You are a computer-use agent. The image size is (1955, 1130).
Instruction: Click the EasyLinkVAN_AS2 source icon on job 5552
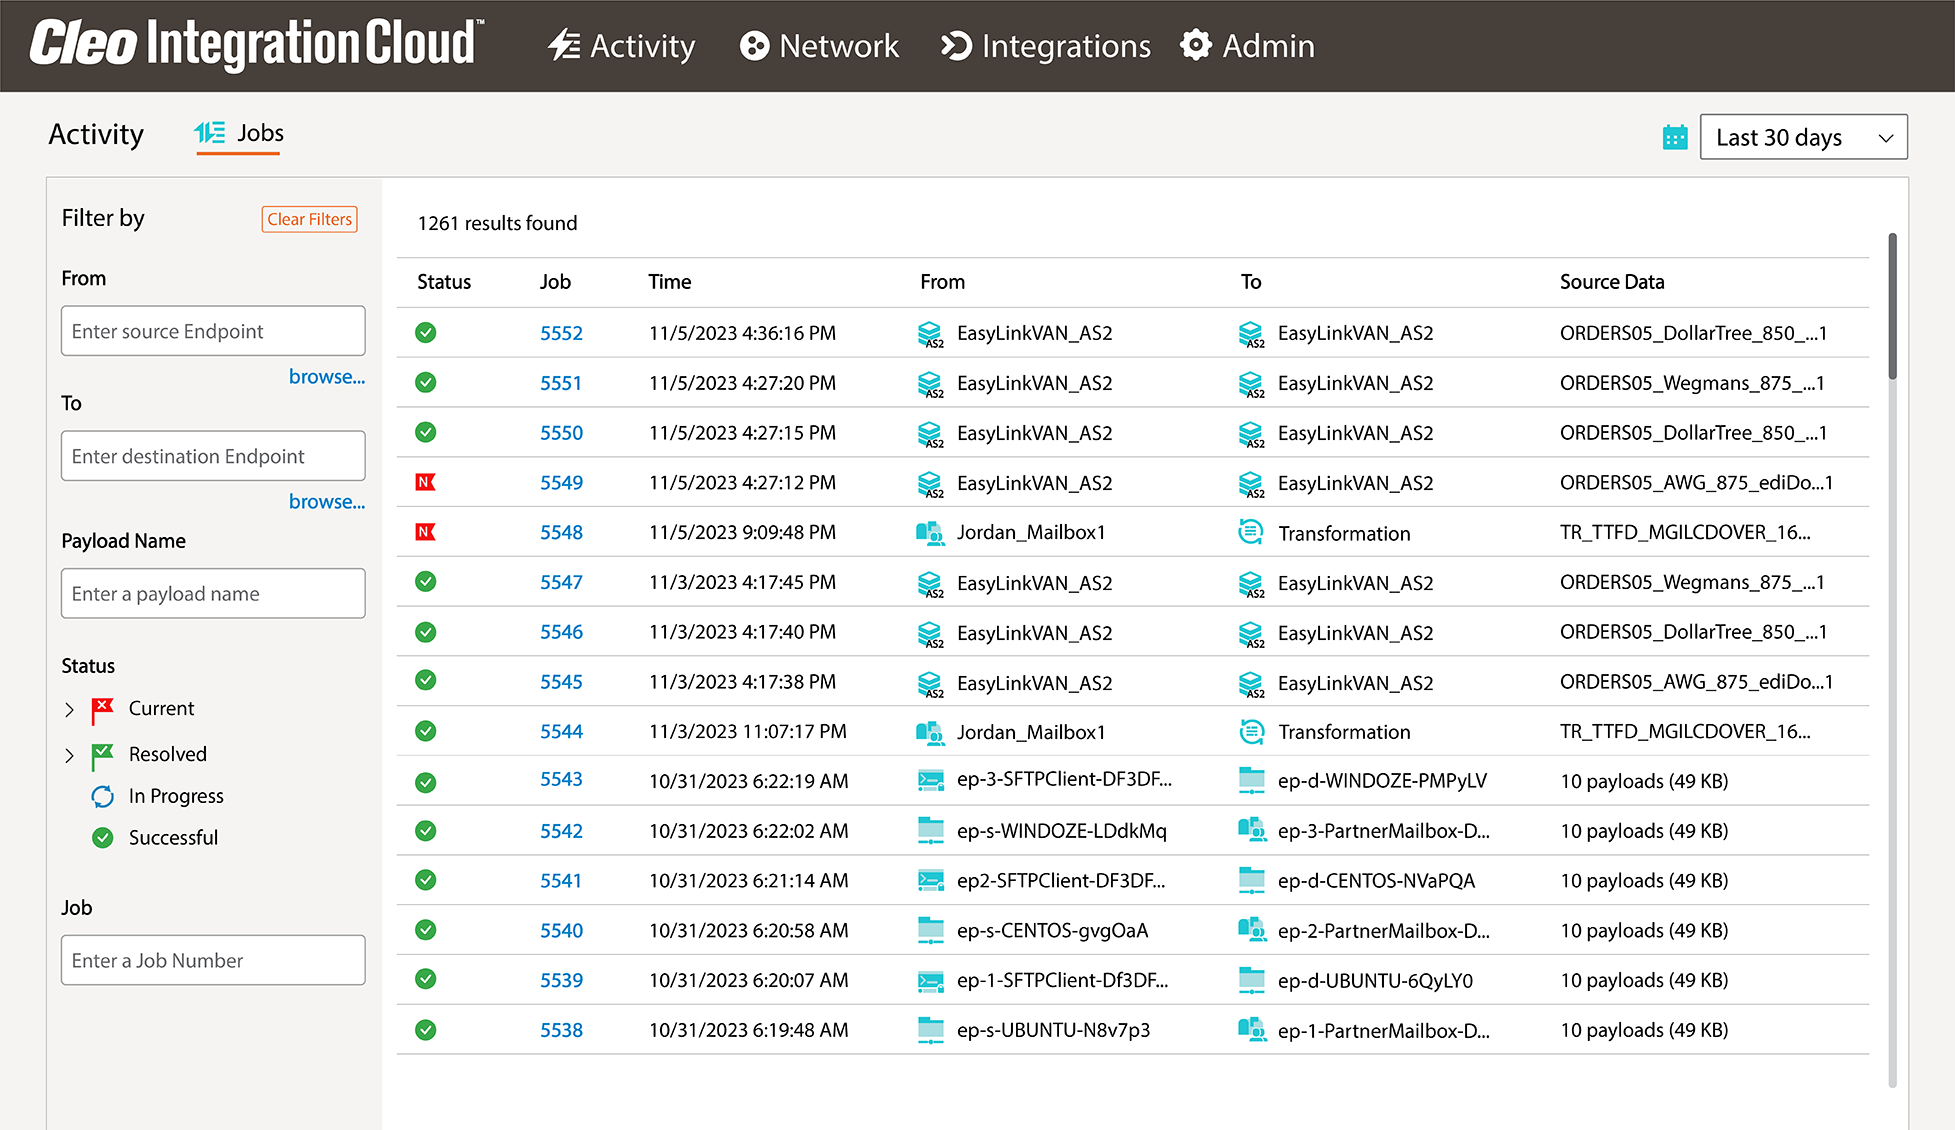[930, 334]
